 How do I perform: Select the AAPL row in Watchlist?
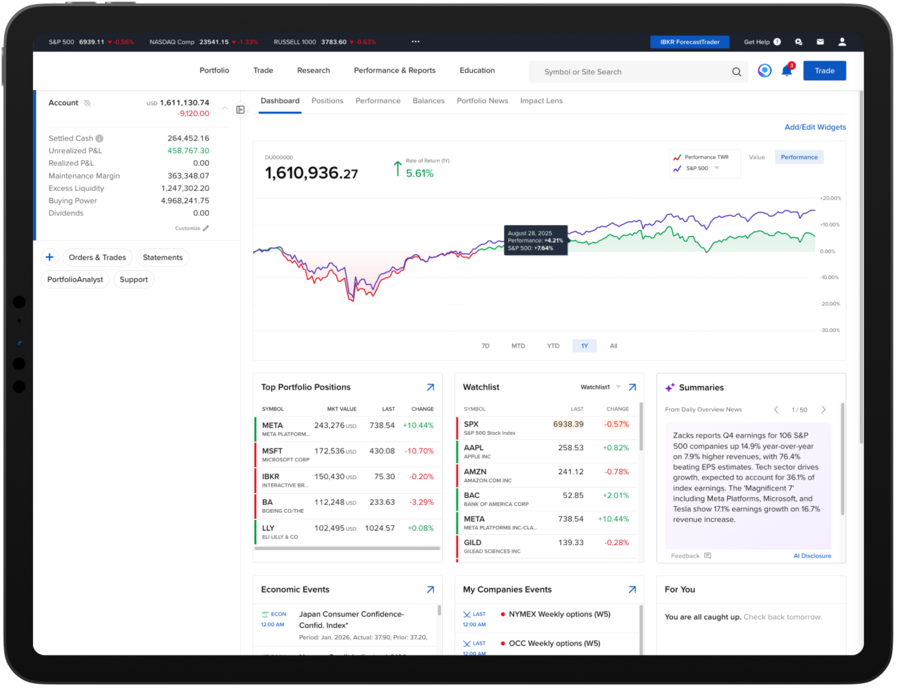click(547, 452)
